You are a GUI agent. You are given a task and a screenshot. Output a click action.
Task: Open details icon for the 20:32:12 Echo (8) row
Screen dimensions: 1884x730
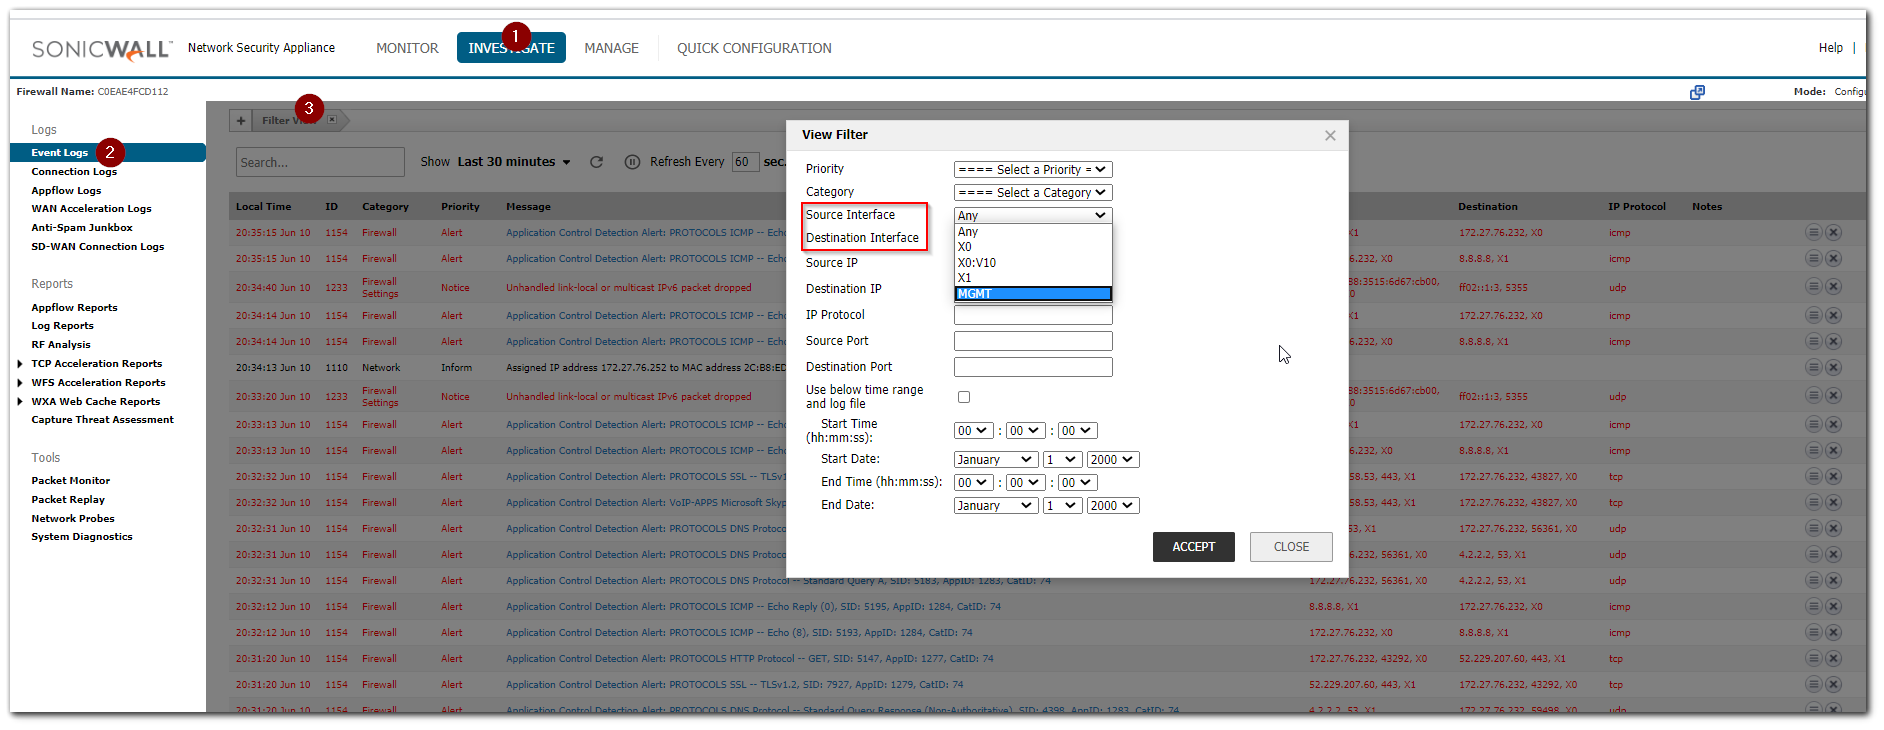(x=1813, y=632)
